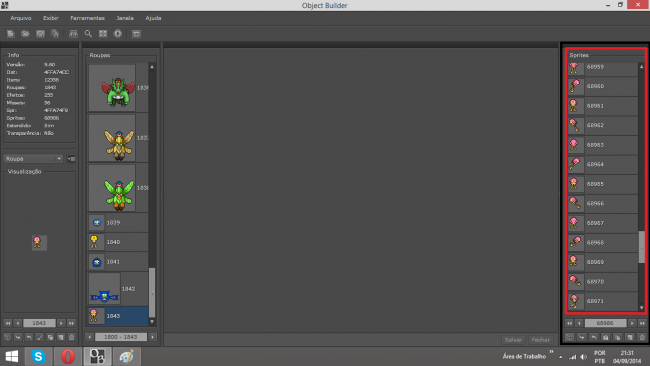Viewport: 650px width, 366px height.
Task: Click the four-arrows toolbar icon
Action: click(103, 34)
